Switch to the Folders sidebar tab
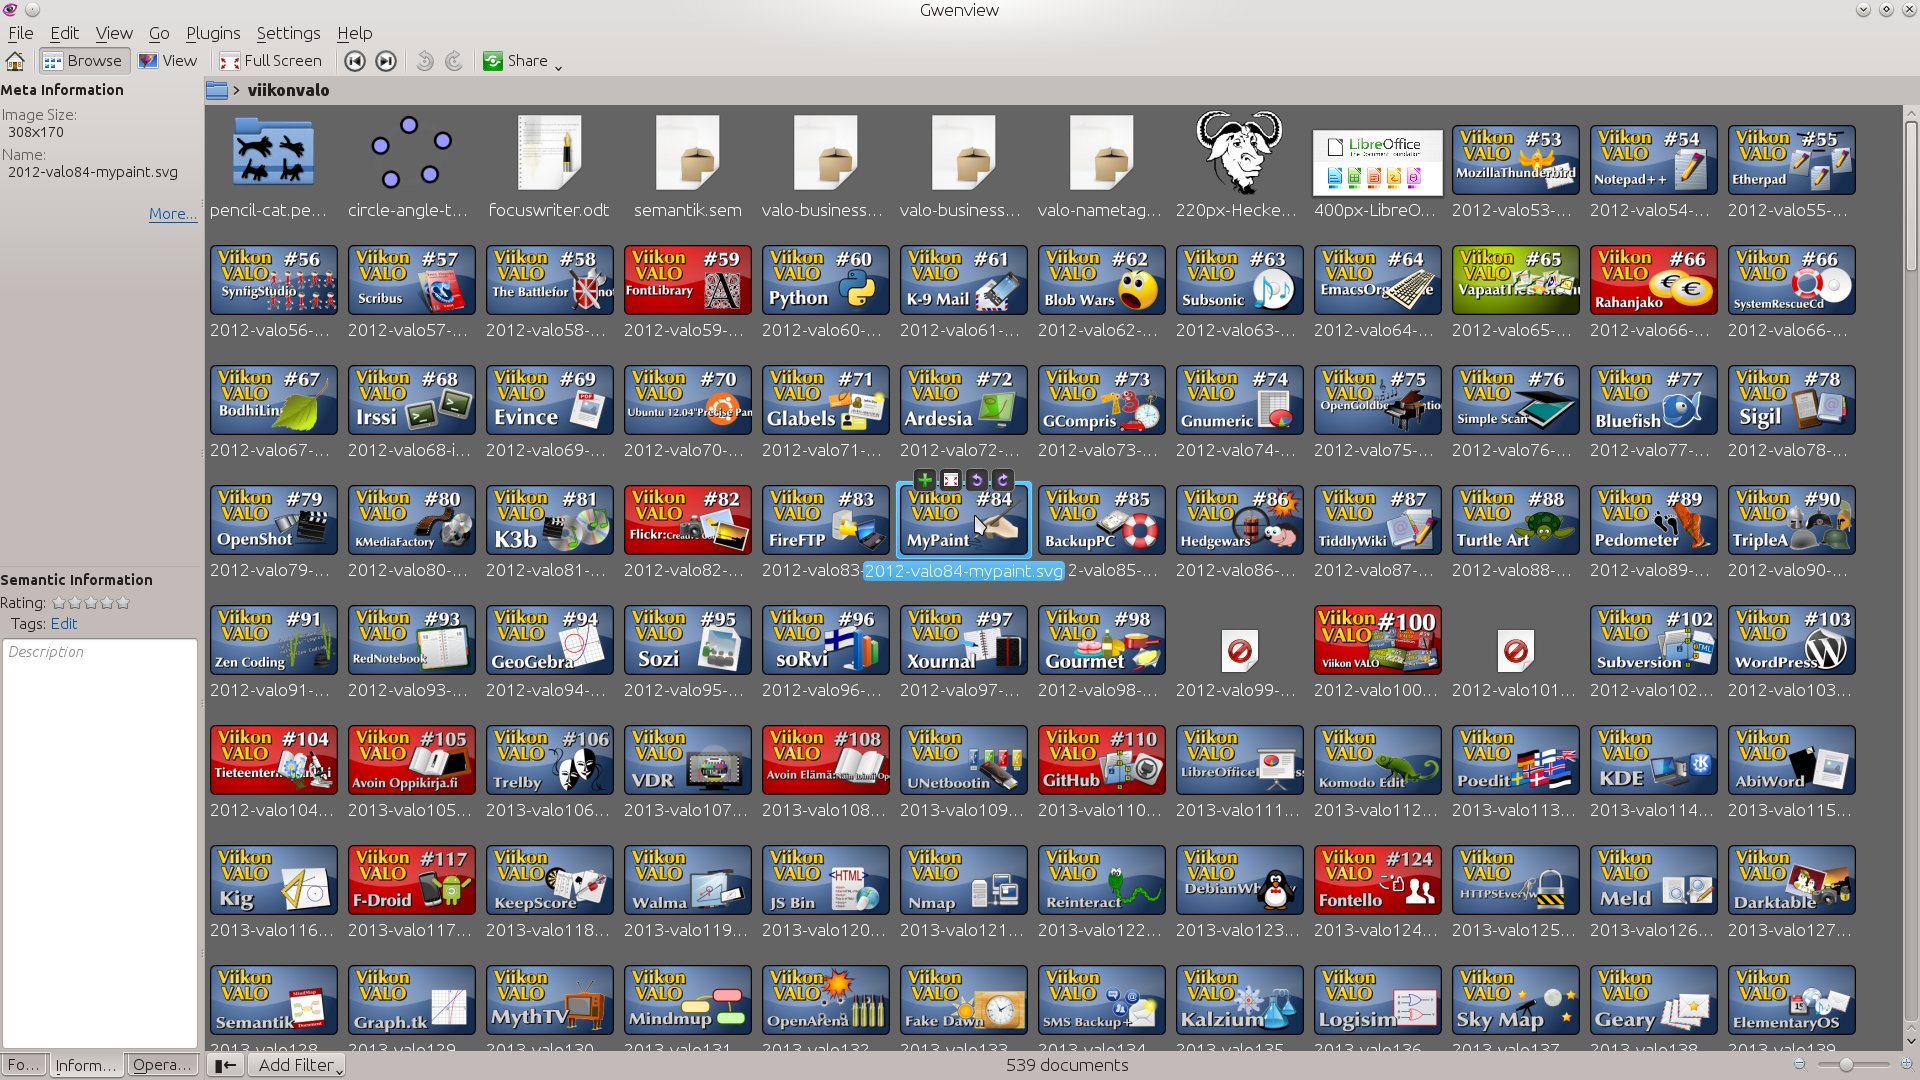1920x1080 pixels. [24, 1065]
